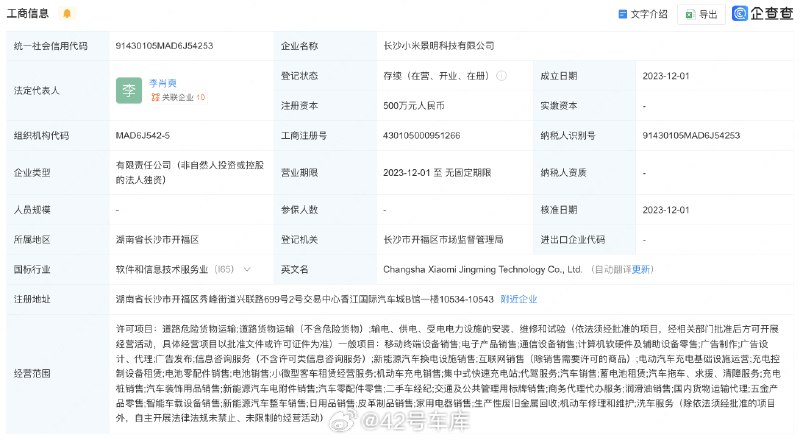Click the 工商信息 section heading

(28, 13)
